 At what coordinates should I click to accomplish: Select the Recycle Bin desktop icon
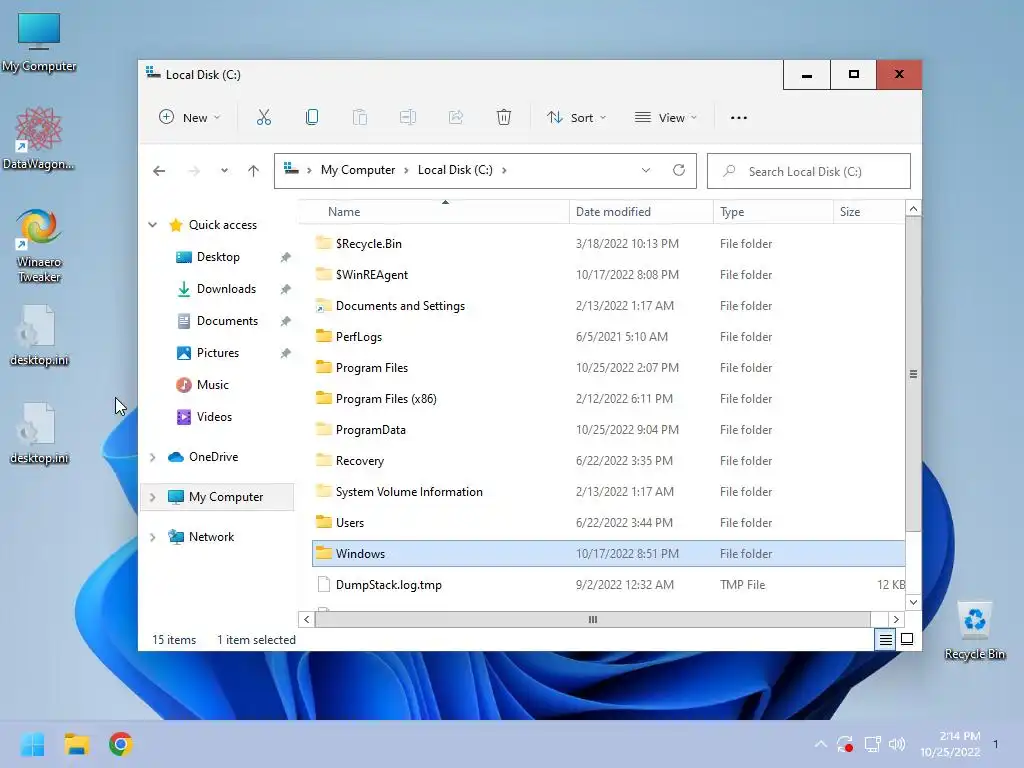click(x=974, y=631)
